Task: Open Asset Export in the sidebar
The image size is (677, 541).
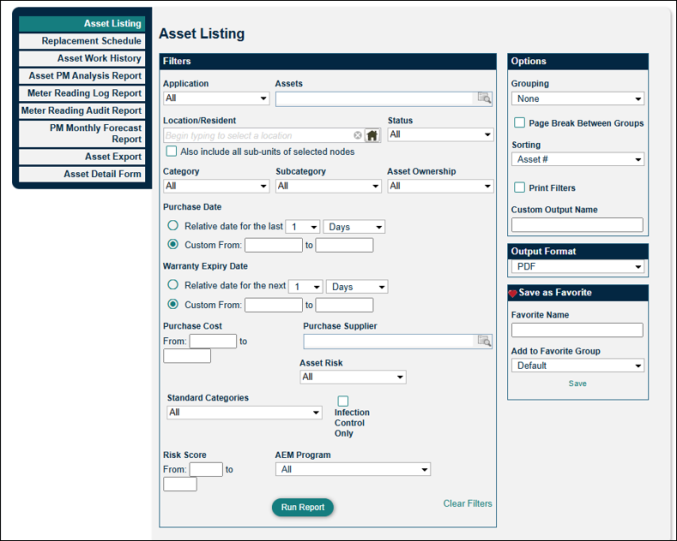Action: click(82, 157)
